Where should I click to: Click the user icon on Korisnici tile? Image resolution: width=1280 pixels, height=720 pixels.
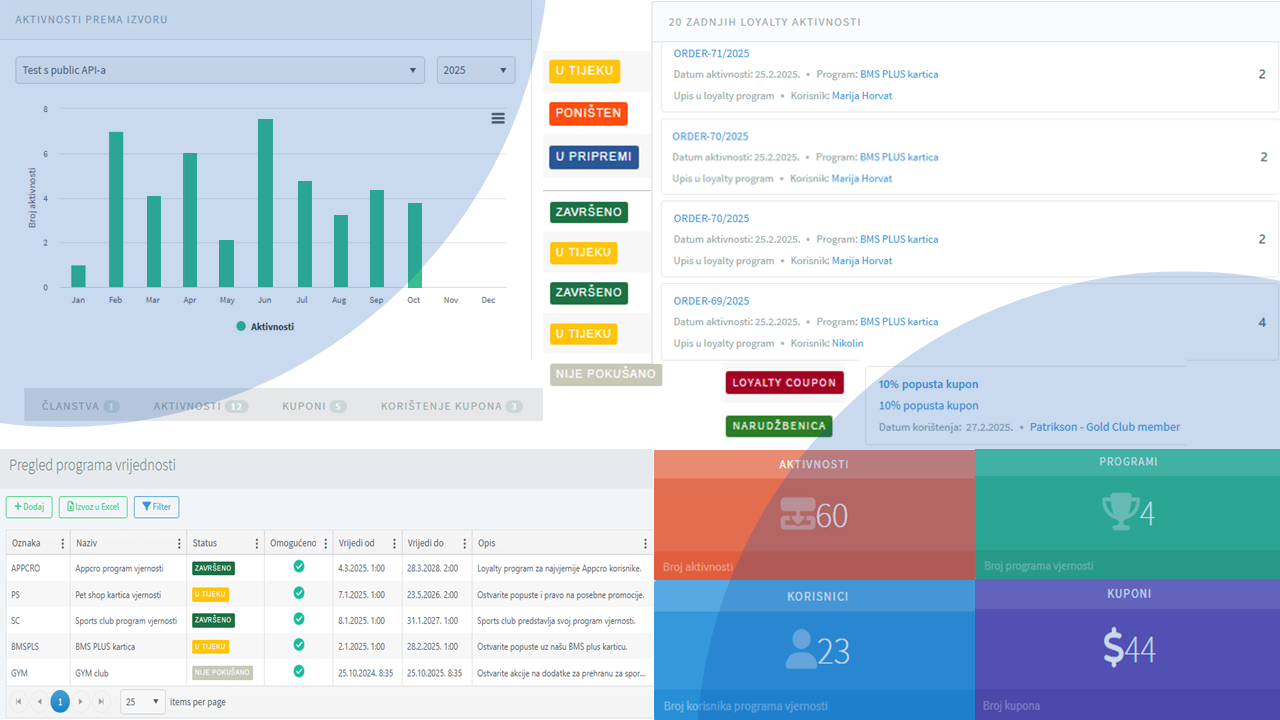coord(801,650)
